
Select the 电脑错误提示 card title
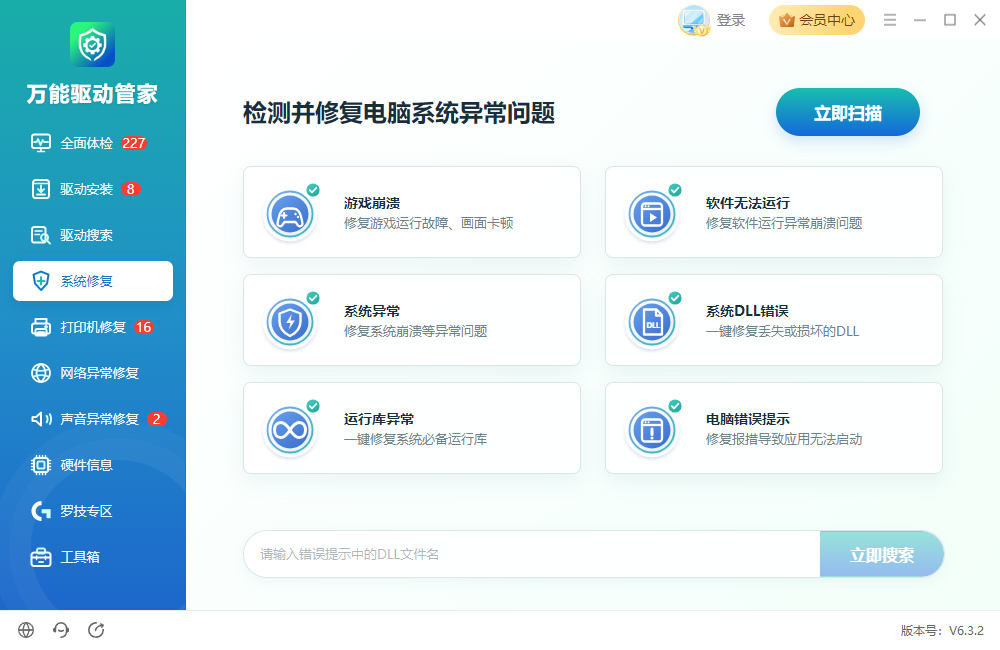tap(747, 419)
